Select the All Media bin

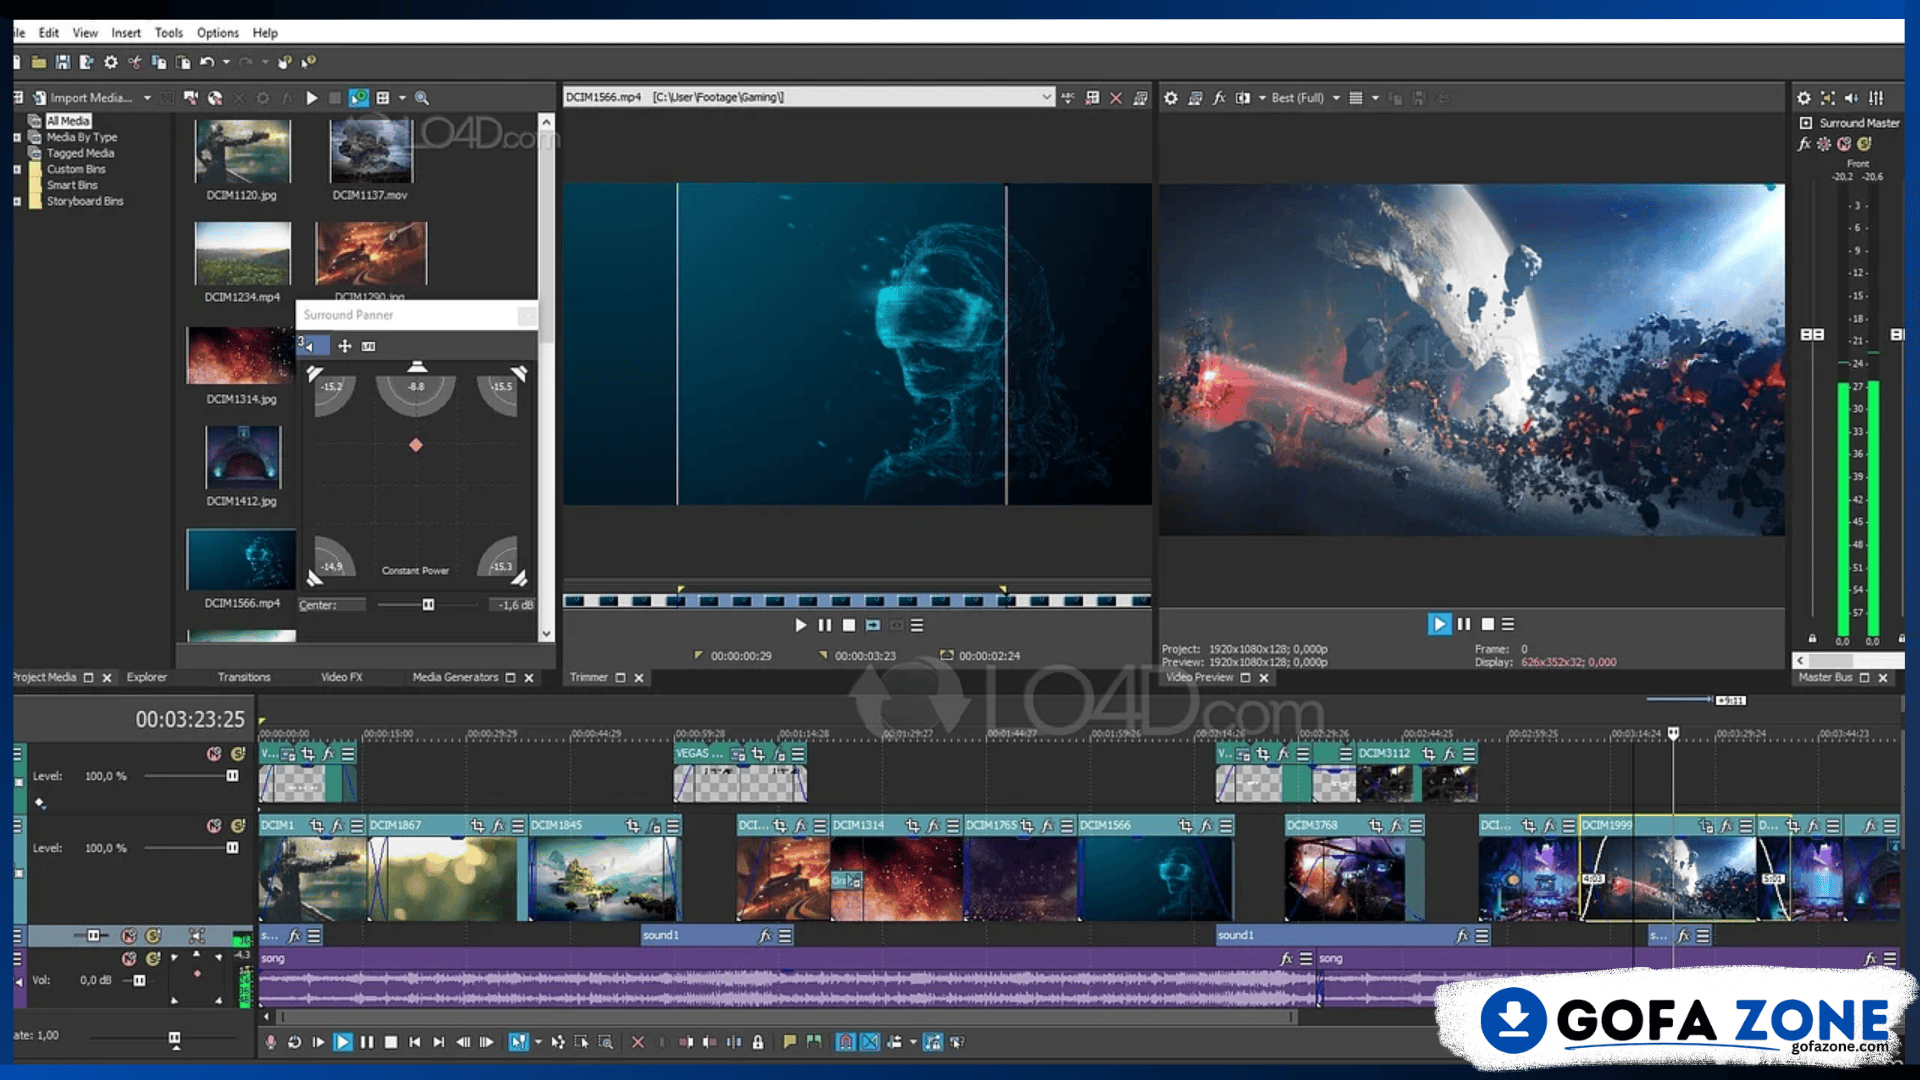pyautogui.click(x=68, y=121)
